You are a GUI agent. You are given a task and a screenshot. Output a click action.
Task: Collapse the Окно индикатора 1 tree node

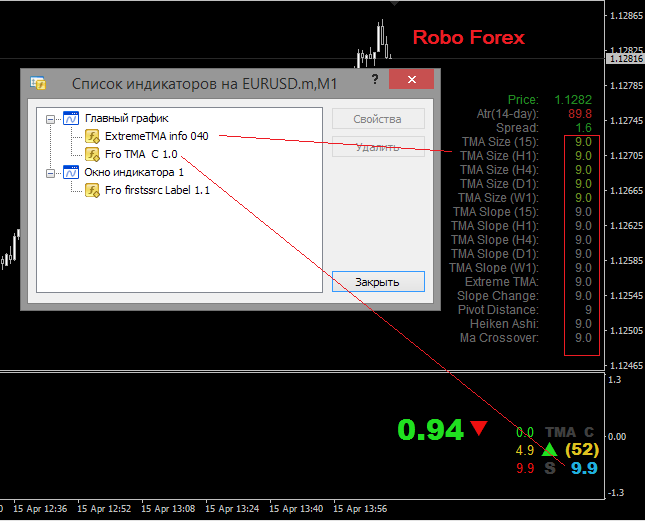[50, 174]
